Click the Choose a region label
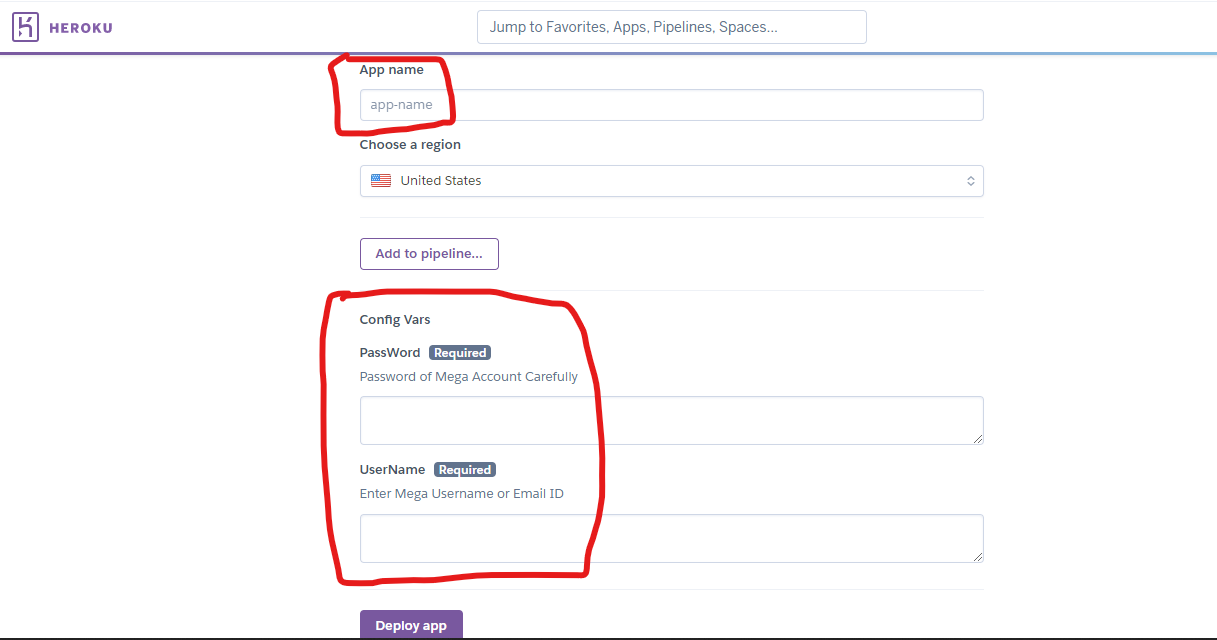The width and height of the screenshot is (1217, 640). click(x=410, y=145)
